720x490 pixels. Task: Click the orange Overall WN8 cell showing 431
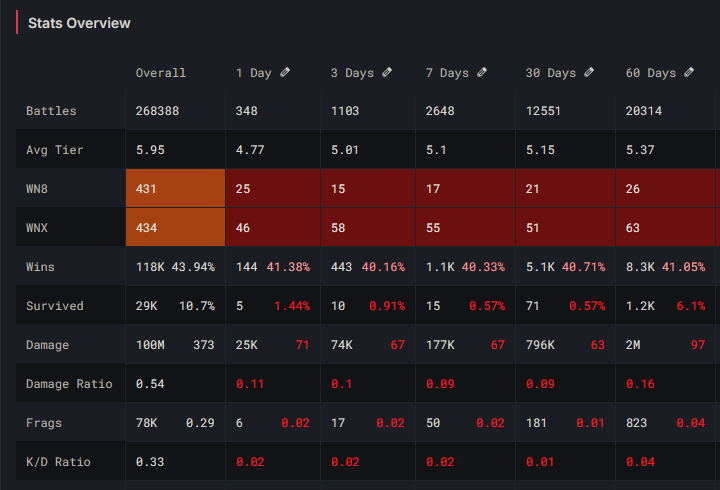click(175, 188)
